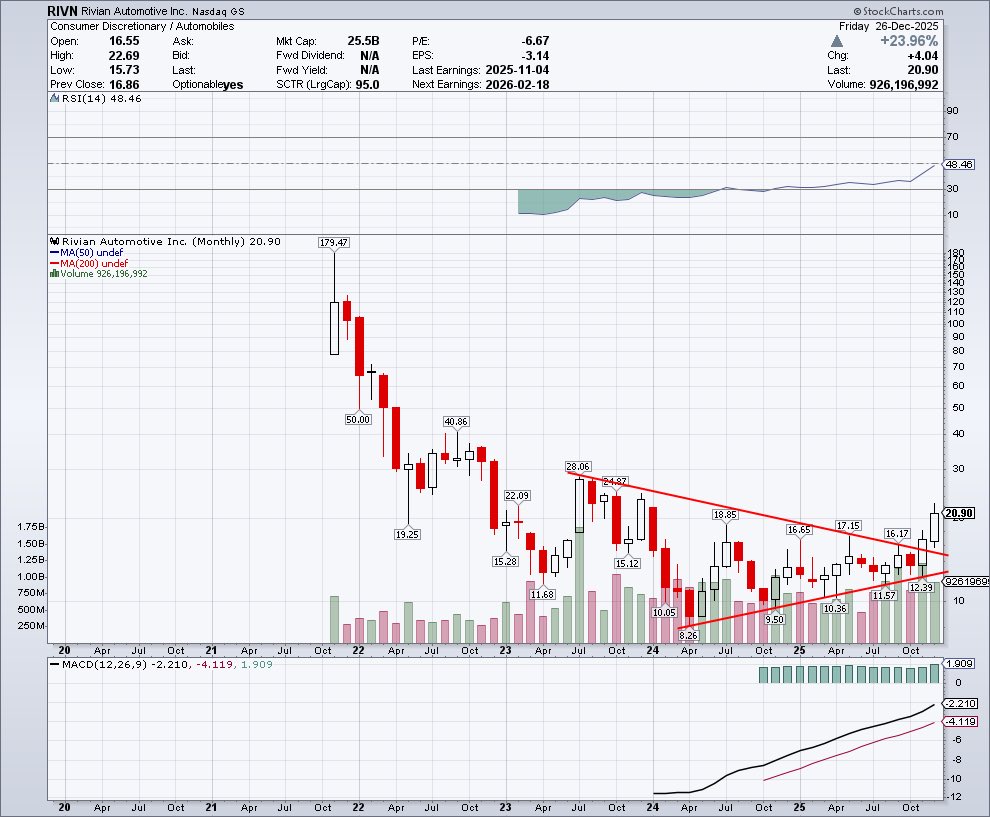Click the 16.17 price annotation
990x817 pixels.
tap(897, 534)
